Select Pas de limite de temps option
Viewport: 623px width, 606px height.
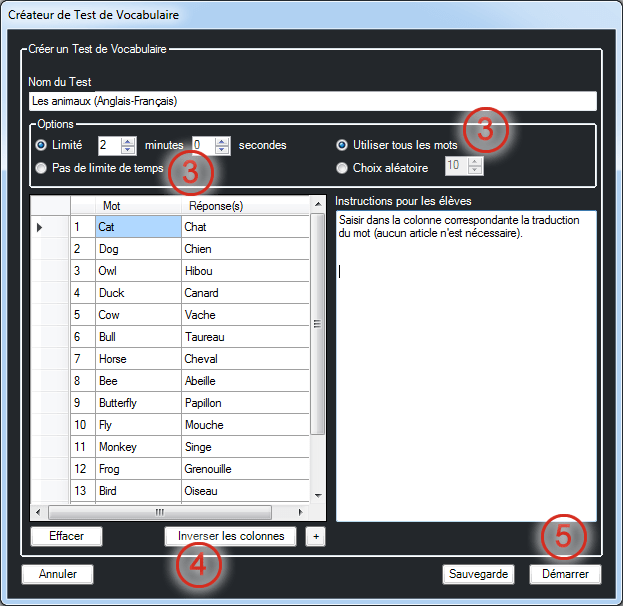pyautogui.click(x=41, y=168)
